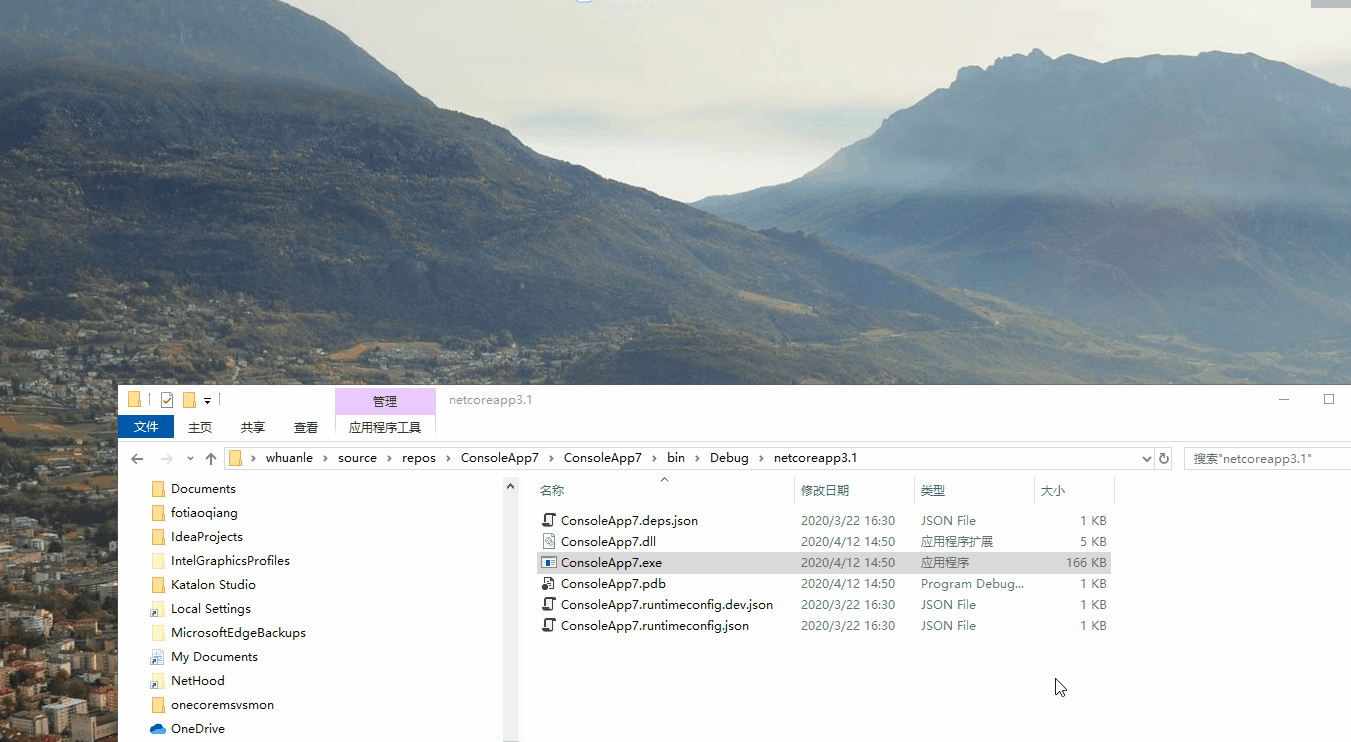This screenshot has height=742, width=1351.
Task: Click the Katalon Studio folder icon
Action: click(x=157, y=585)
